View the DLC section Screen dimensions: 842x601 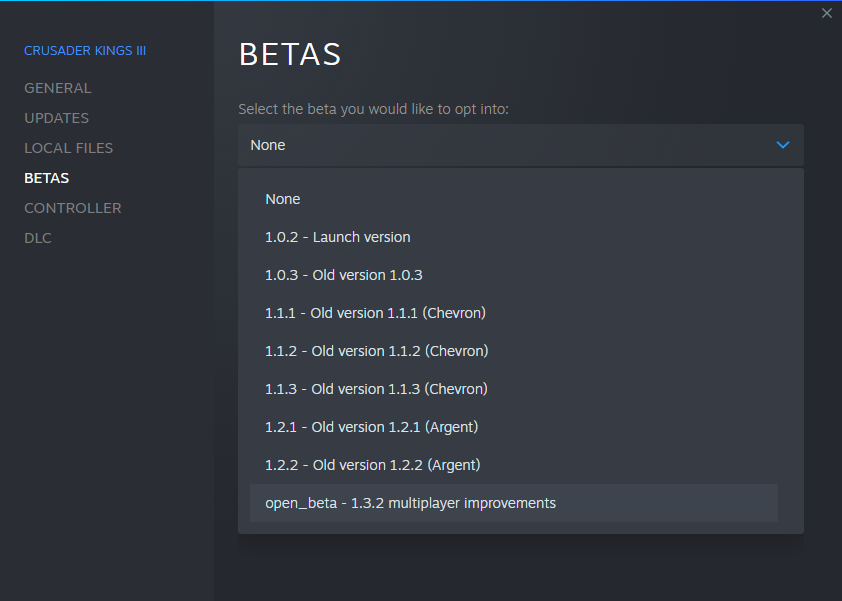click(37, 237)
